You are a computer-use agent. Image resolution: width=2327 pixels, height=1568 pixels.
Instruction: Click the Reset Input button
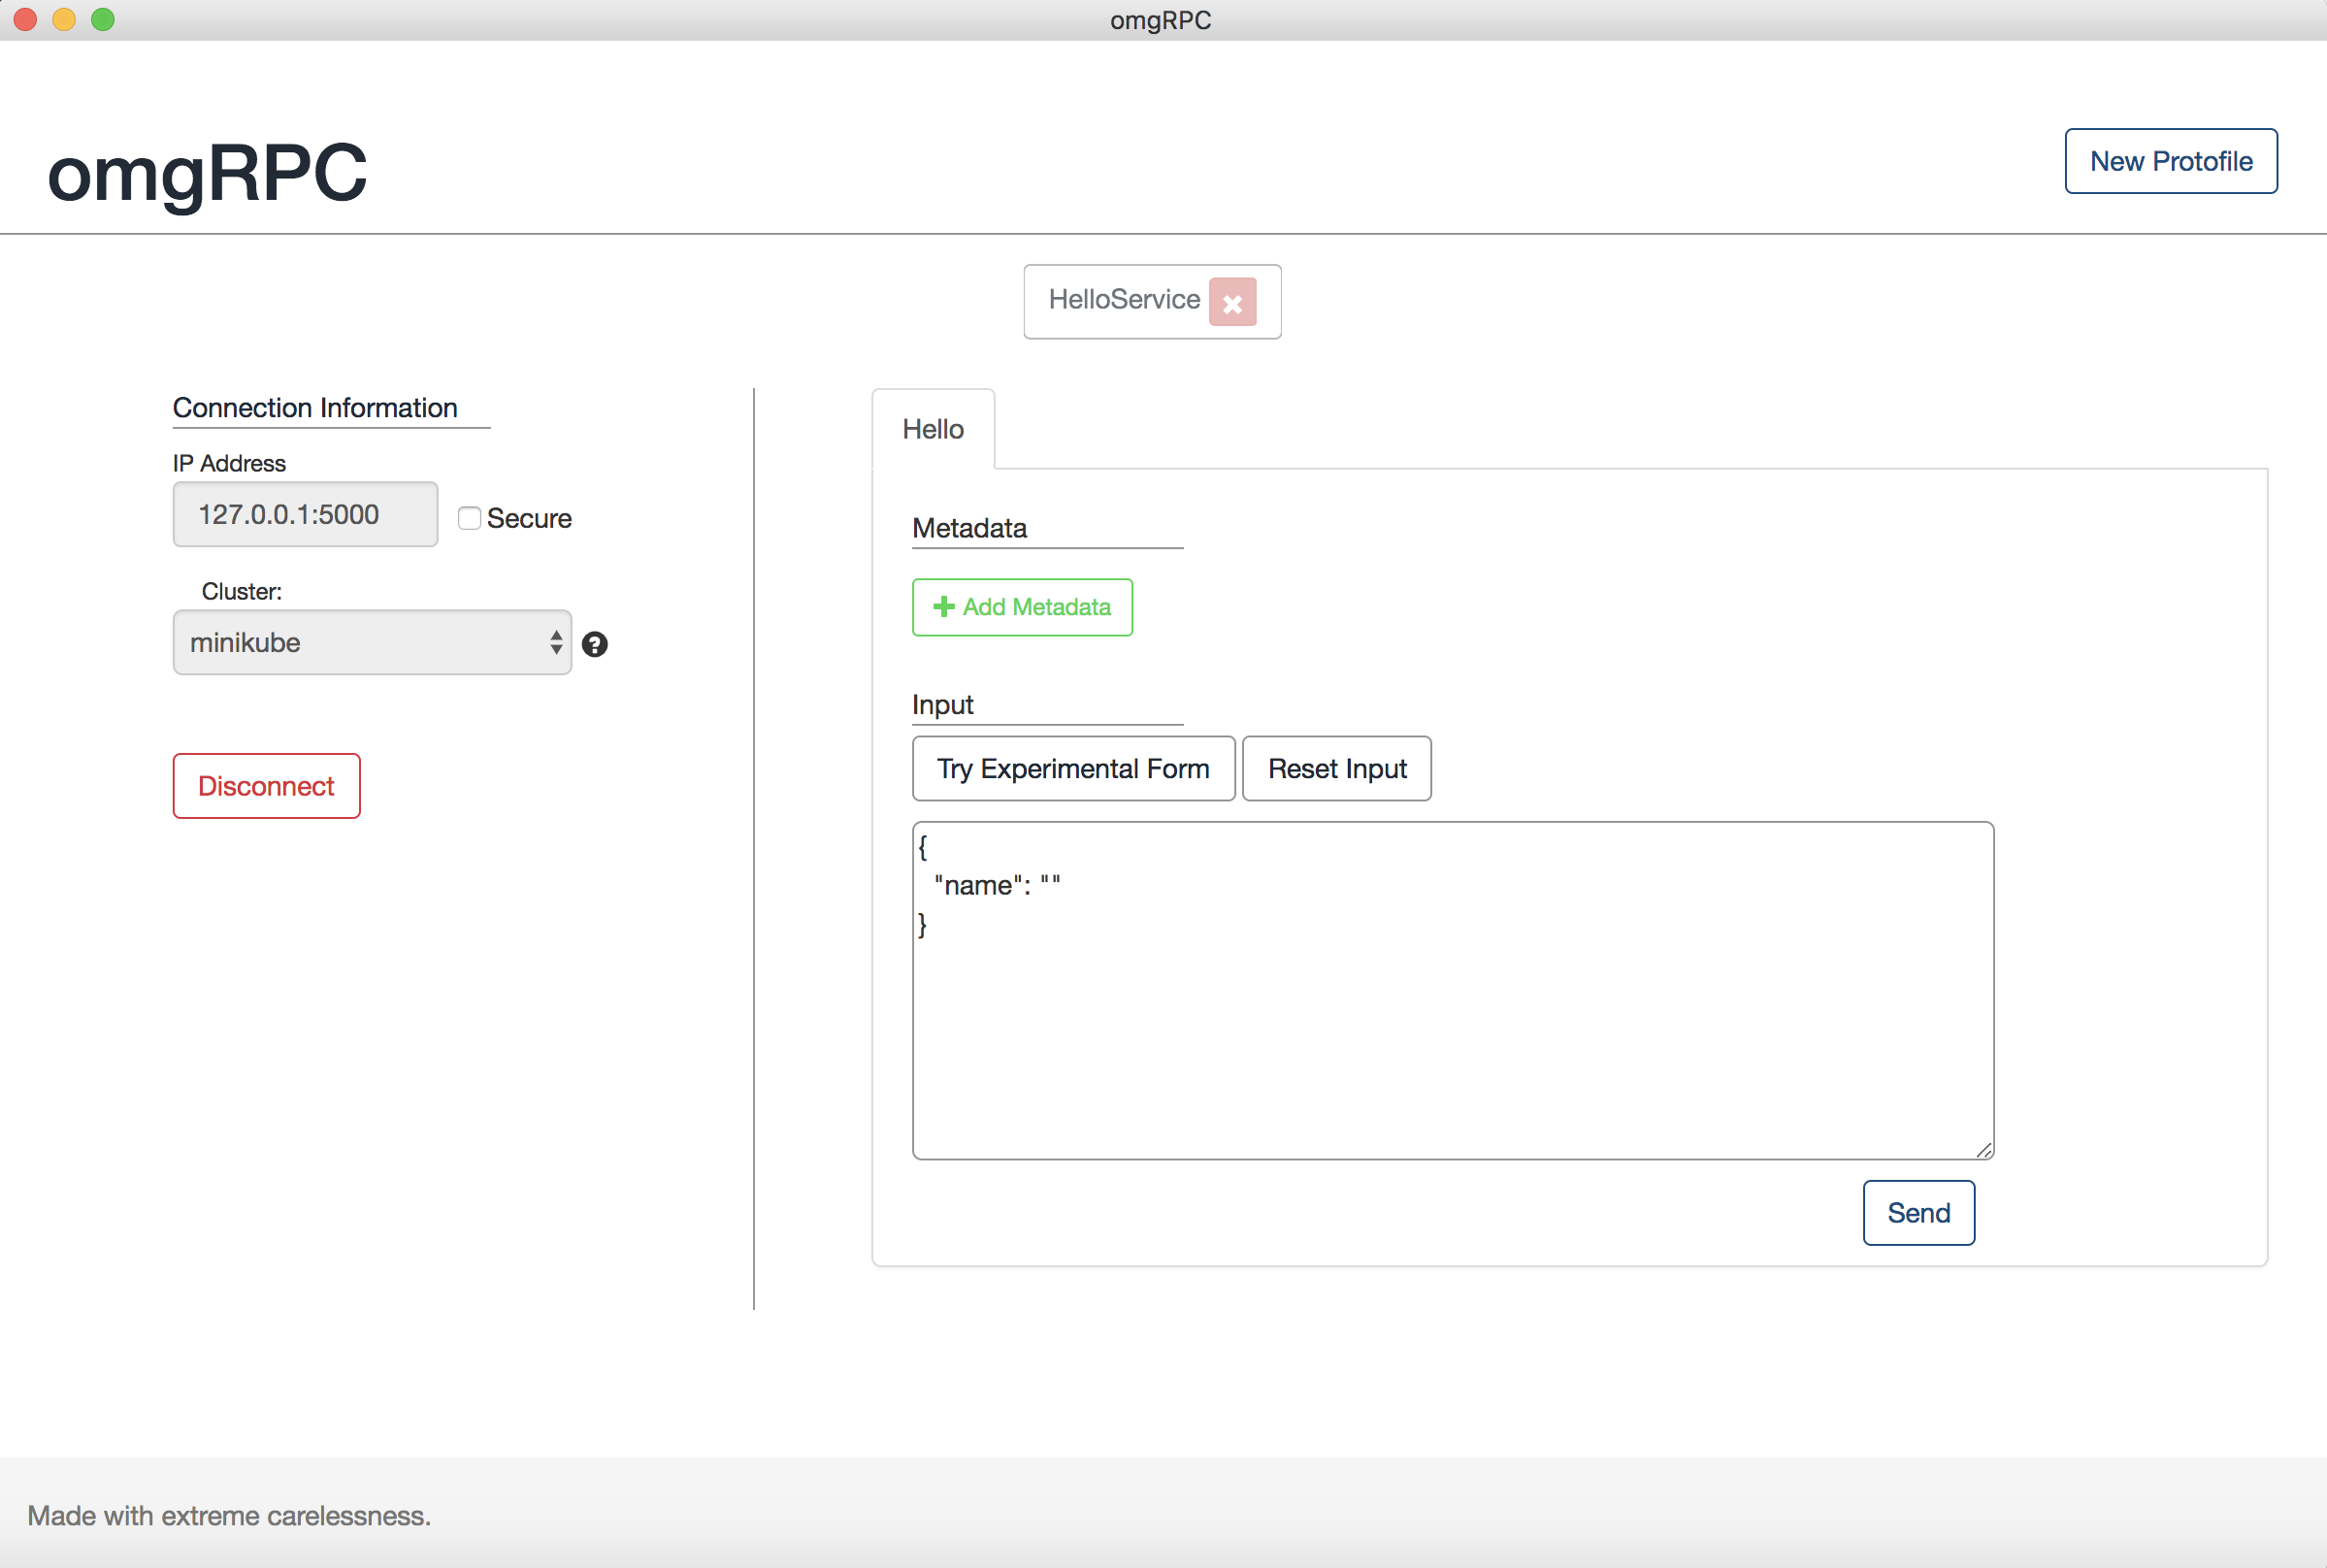click(1336, 768)
